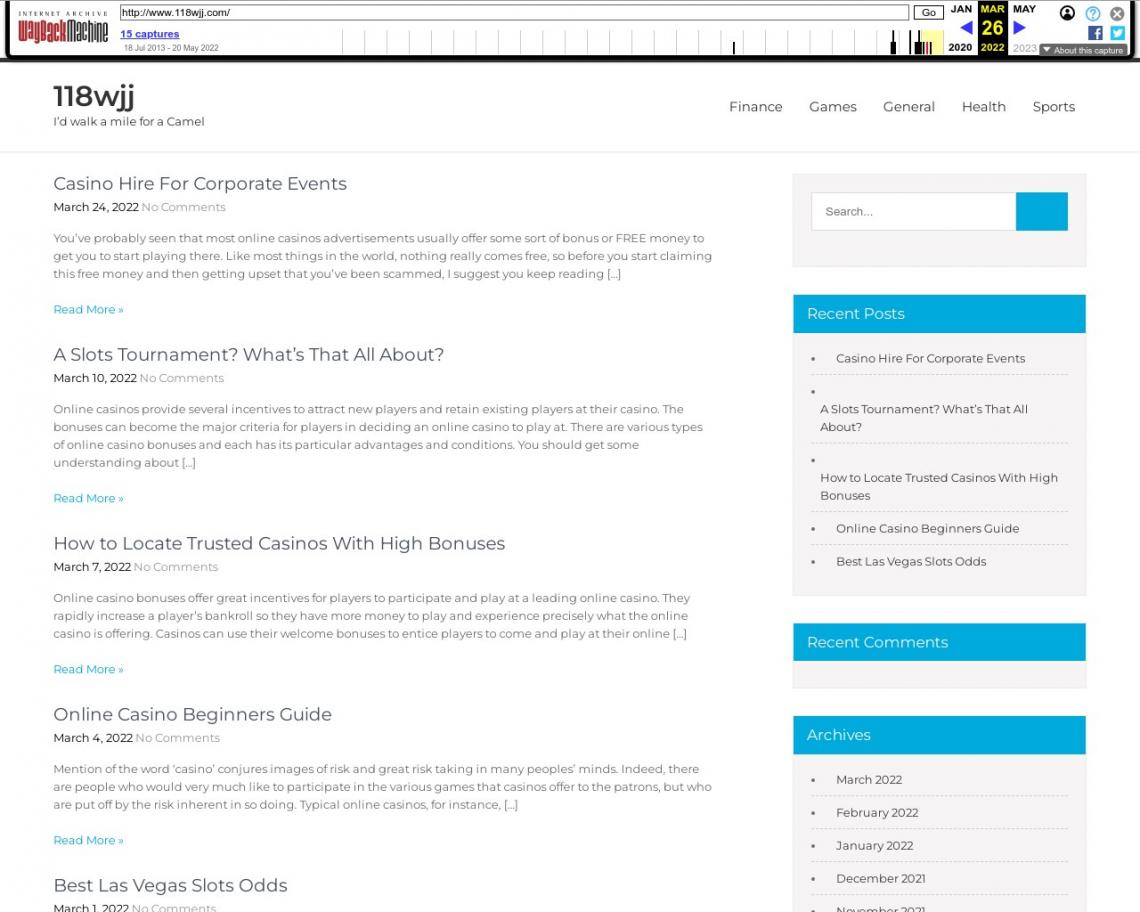This screenshot has height=912, width=1140.
Task: Open No Comments on Casino Hire post
Action: tap(183, 207)
